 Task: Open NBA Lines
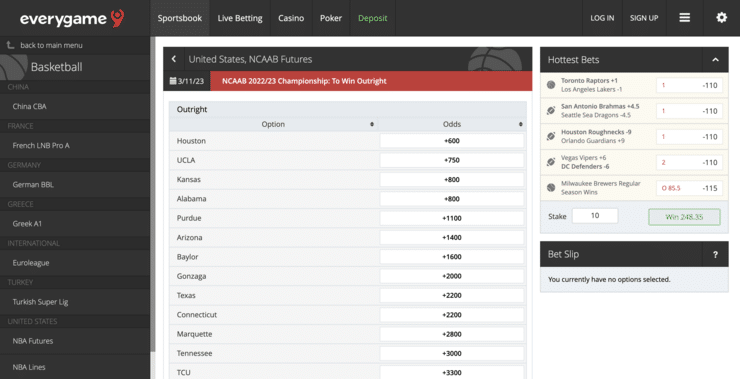click(75, 367)
